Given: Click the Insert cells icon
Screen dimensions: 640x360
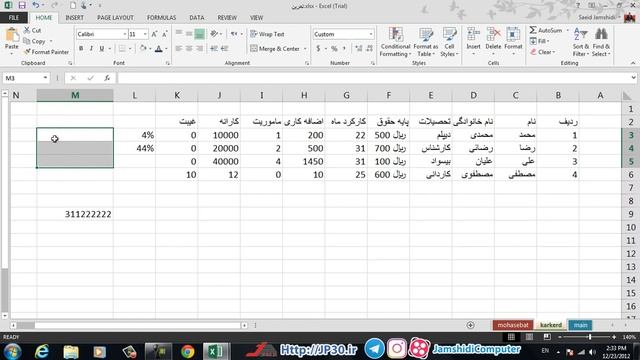Looking at the screenshot, I should point(473,34).
